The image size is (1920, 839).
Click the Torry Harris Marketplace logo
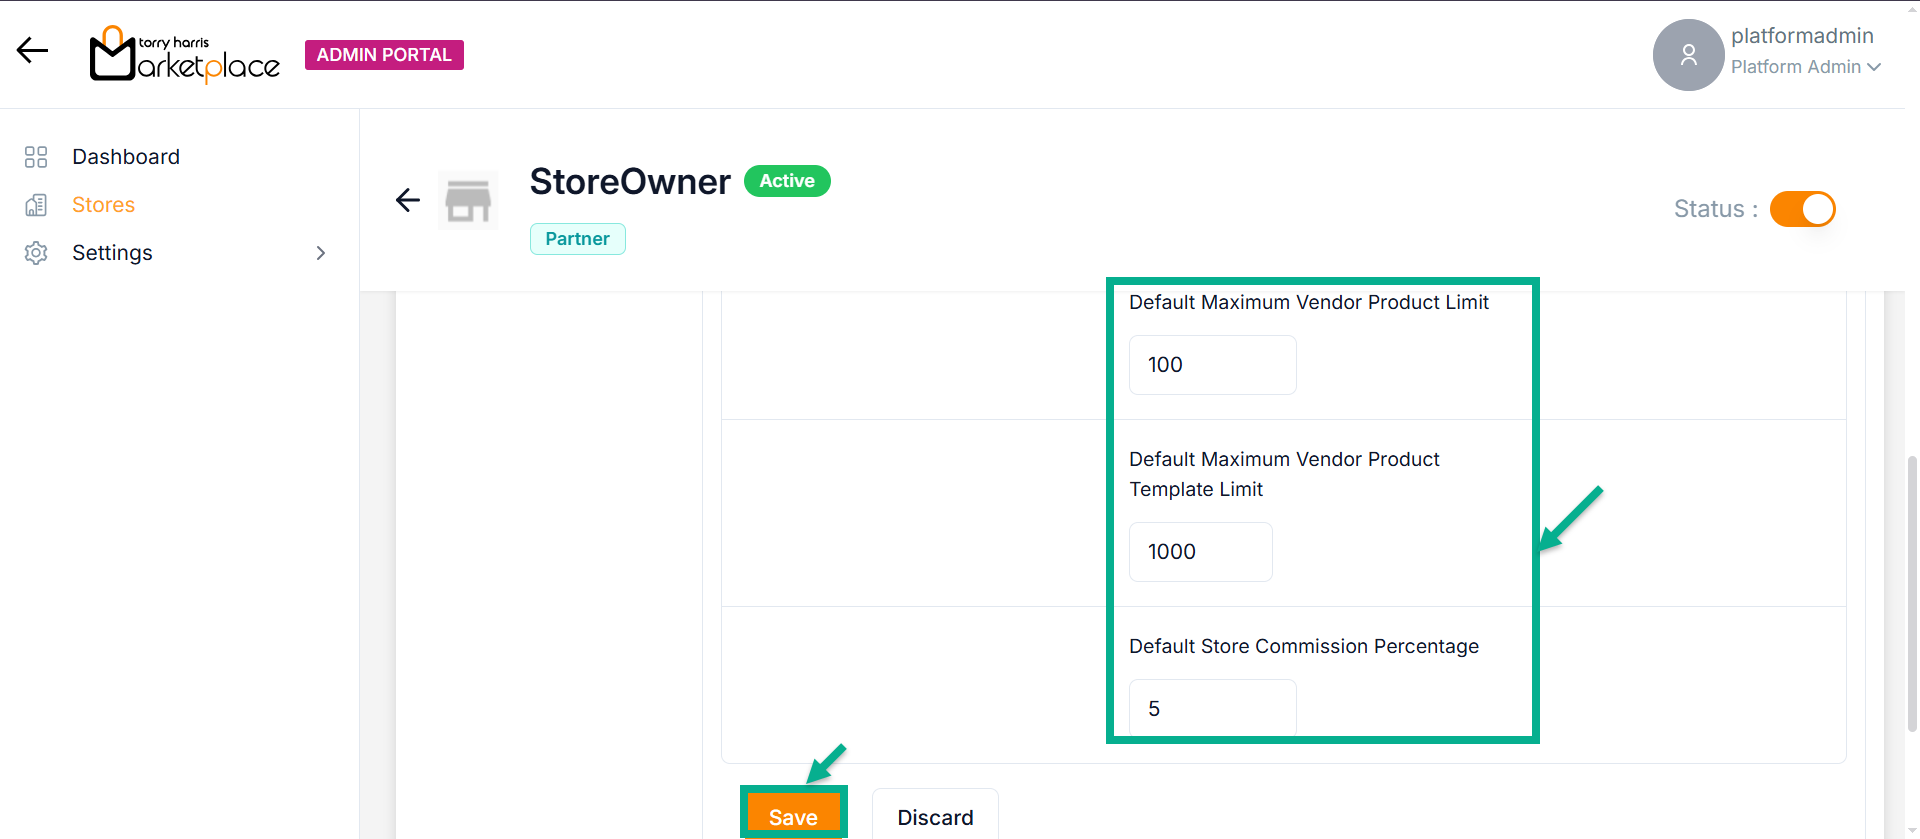pos(185,55)
